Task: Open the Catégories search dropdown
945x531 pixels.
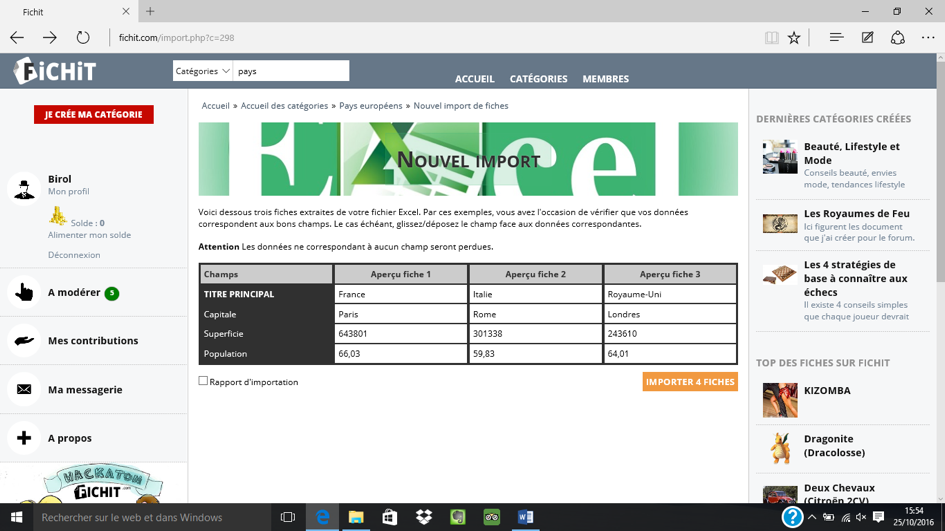Action: pyautogui.click(x=203, y=71)
